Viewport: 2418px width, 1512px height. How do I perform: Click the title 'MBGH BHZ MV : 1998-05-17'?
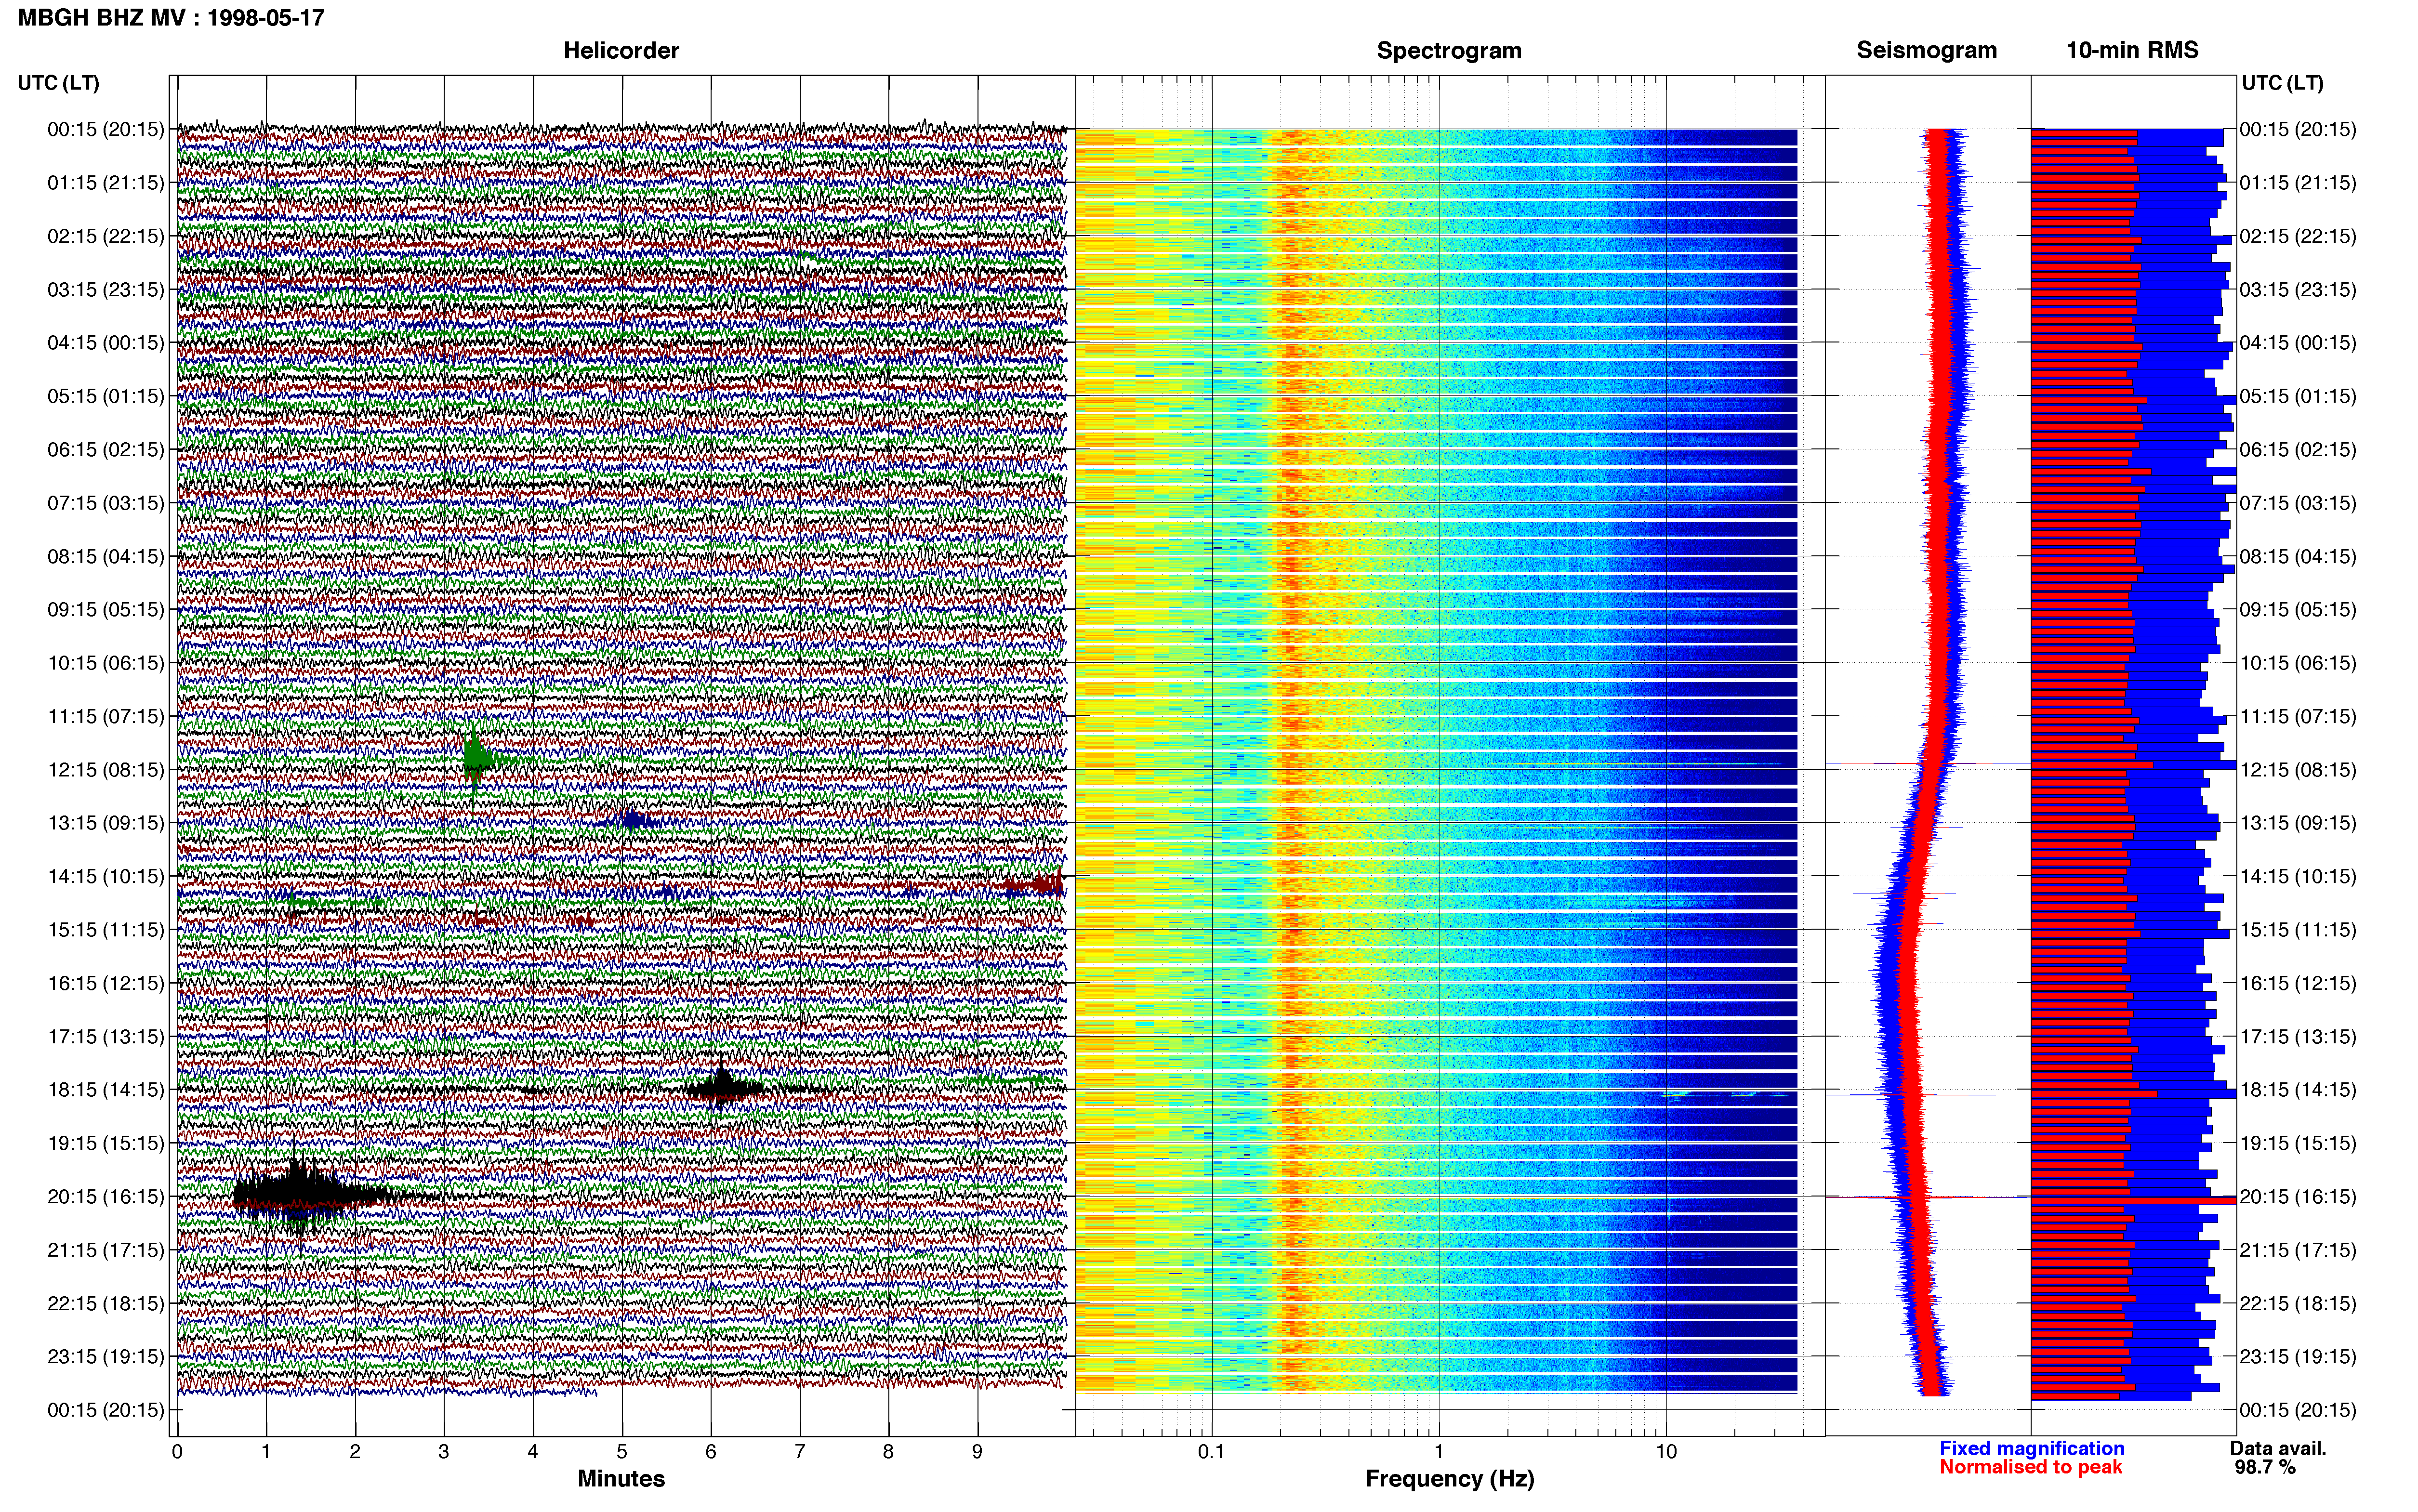click(171, 18)
